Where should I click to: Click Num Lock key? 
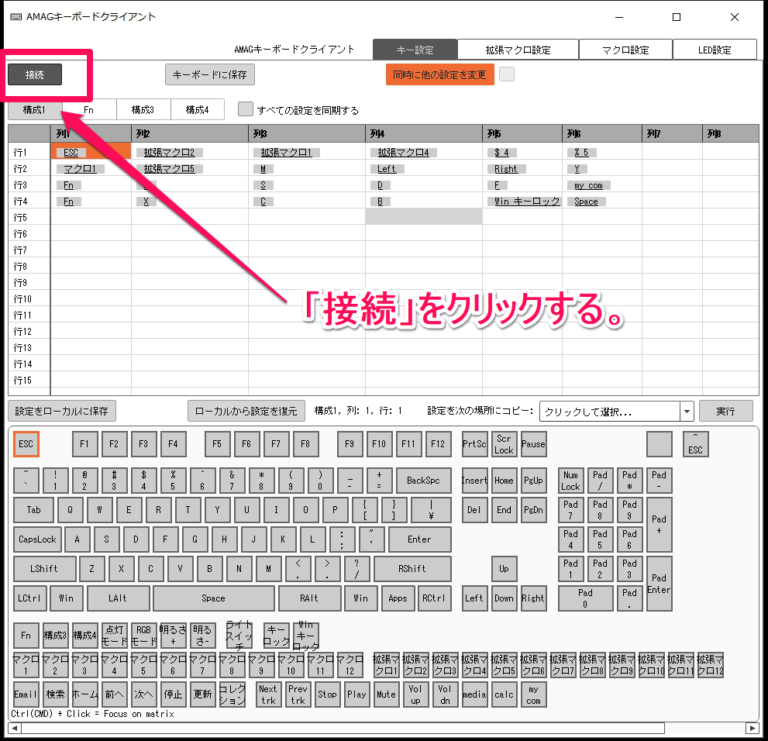point(571,480)
